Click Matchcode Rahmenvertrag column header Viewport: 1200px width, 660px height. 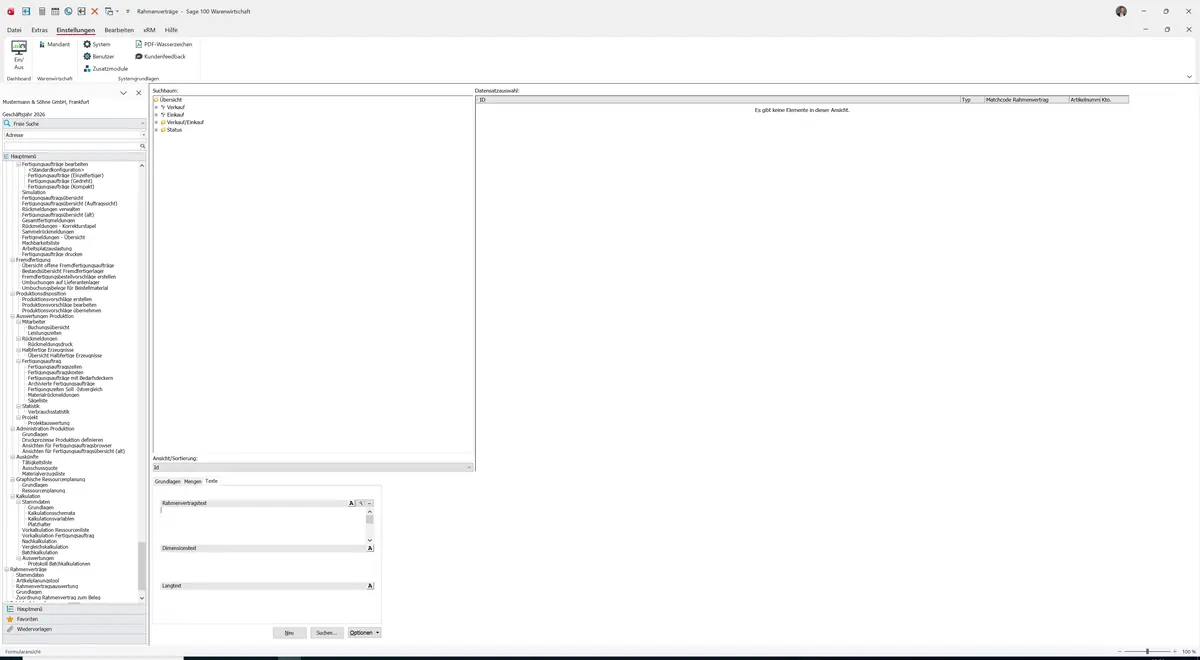click(1026, 100)
